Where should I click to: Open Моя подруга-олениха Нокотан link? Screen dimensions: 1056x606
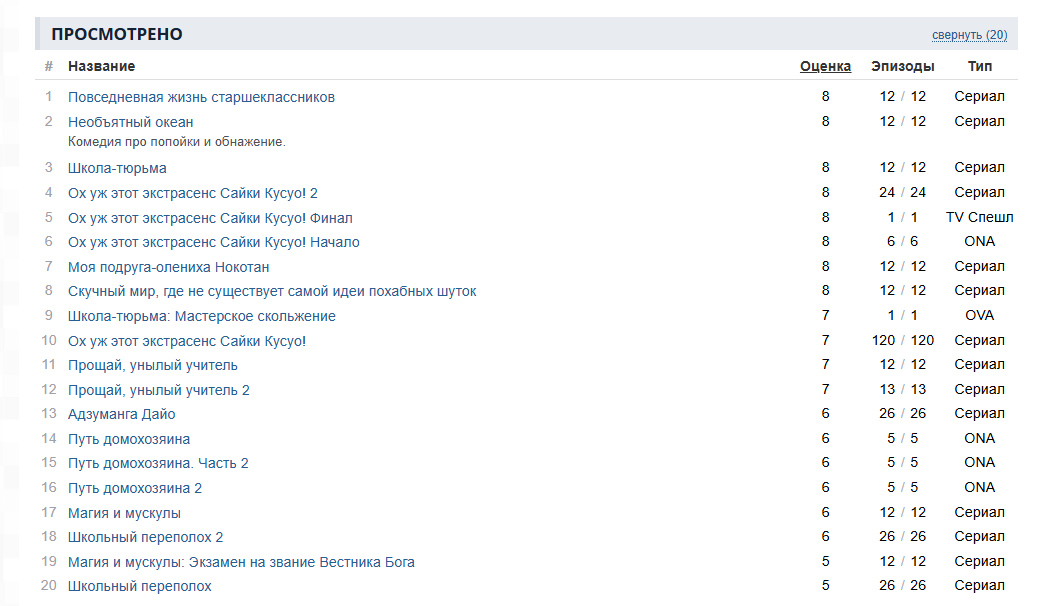pyautogui.click(x=168, y=267)
